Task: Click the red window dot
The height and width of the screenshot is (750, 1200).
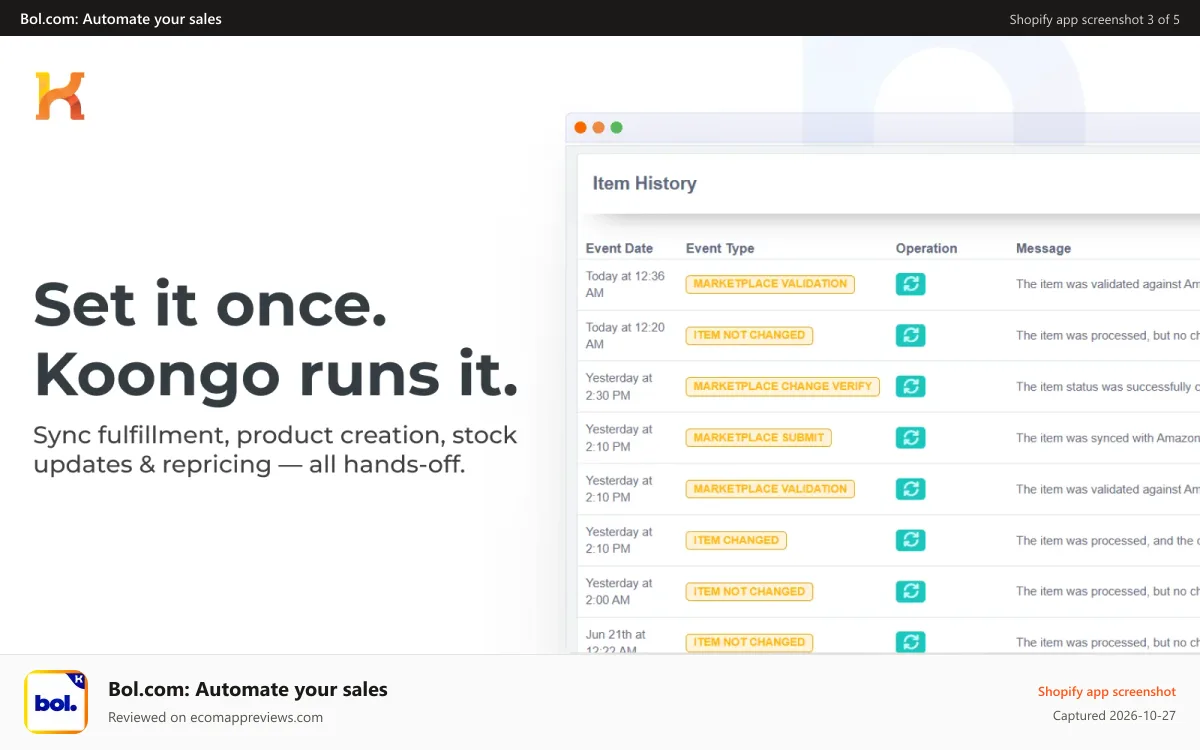Action: point(580,127)
